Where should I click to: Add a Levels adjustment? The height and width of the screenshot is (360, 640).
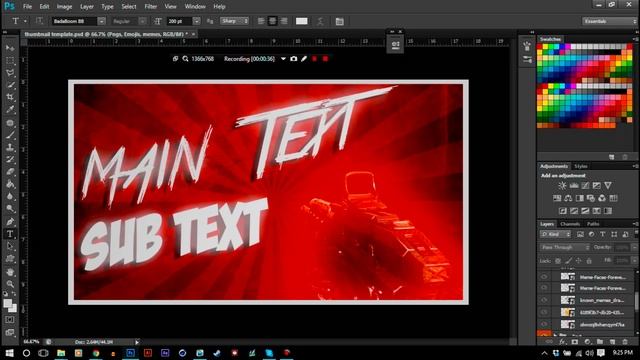point(573,186)
